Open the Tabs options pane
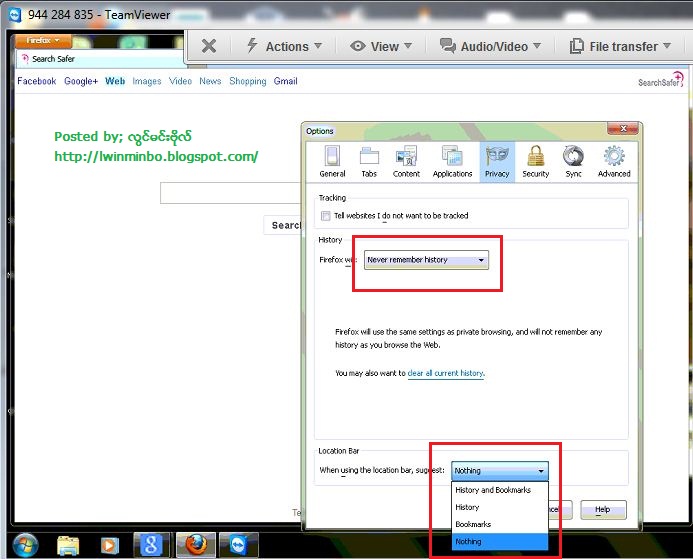The width and height of the screenshot is (693, 559). [369, 162]
